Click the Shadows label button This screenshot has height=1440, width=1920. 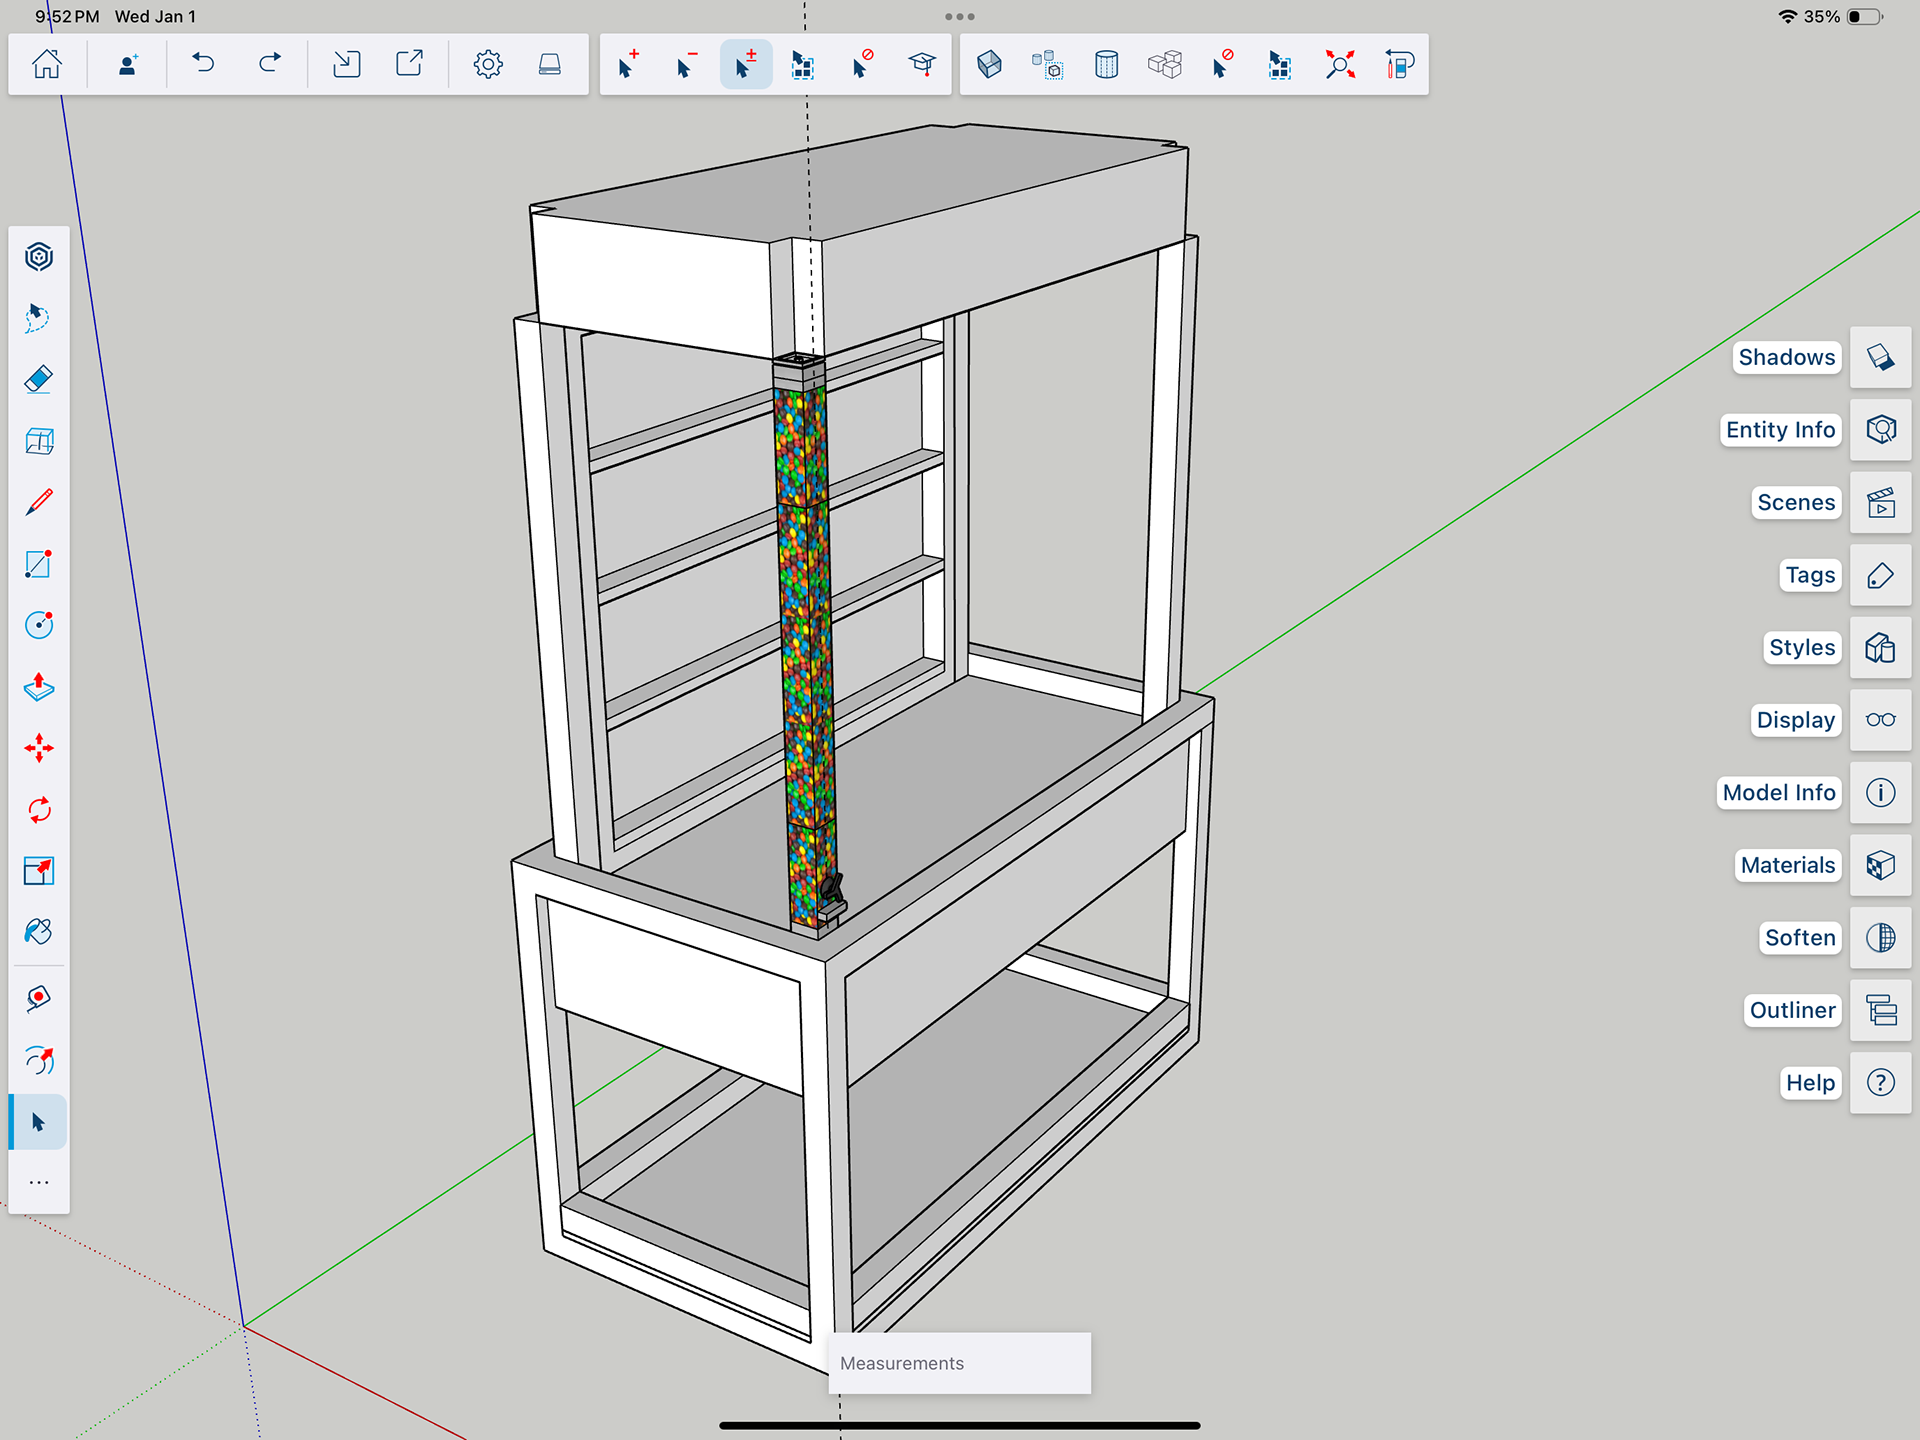[1786, 357]
